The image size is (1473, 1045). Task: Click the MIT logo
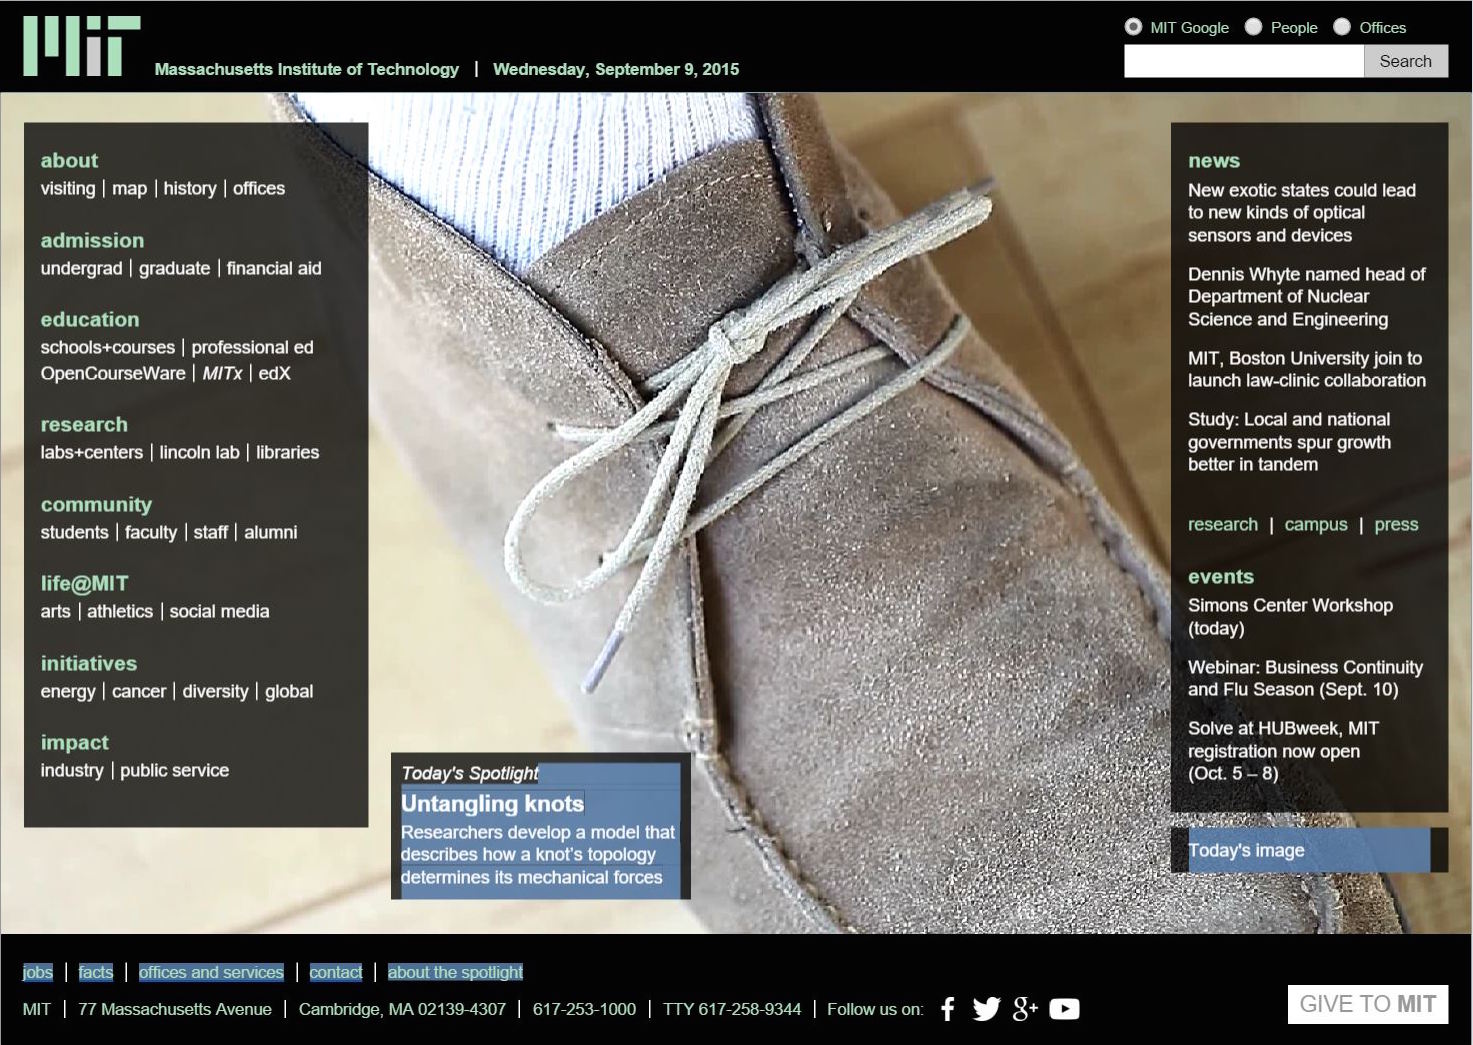[81, 46]
